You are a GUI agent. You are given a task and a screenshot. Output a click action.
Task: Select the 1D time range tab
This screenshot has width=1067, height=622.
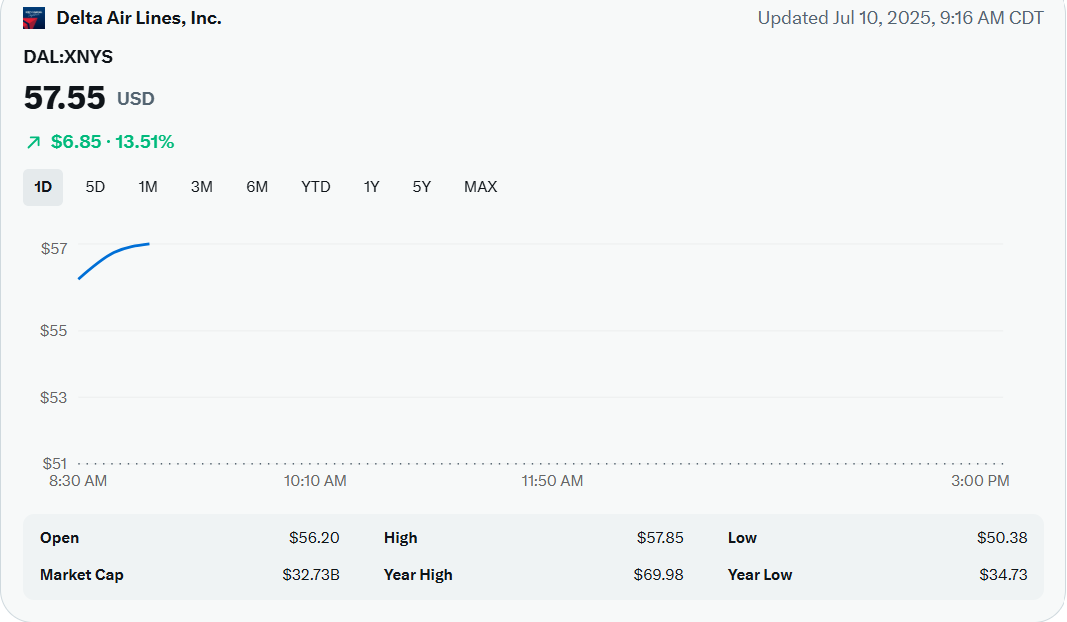(43, 187)
